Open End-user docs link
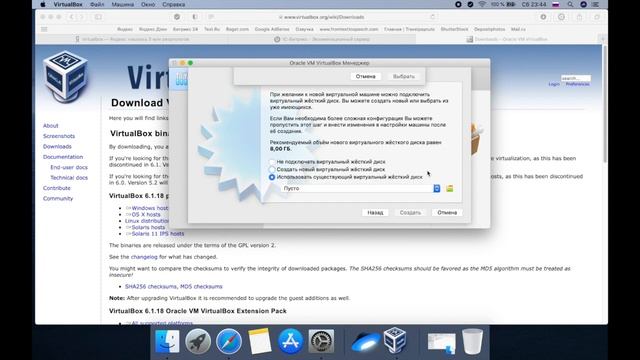This screenshot has height=360, width=640. pyautogui.click(x=69, y=167)
